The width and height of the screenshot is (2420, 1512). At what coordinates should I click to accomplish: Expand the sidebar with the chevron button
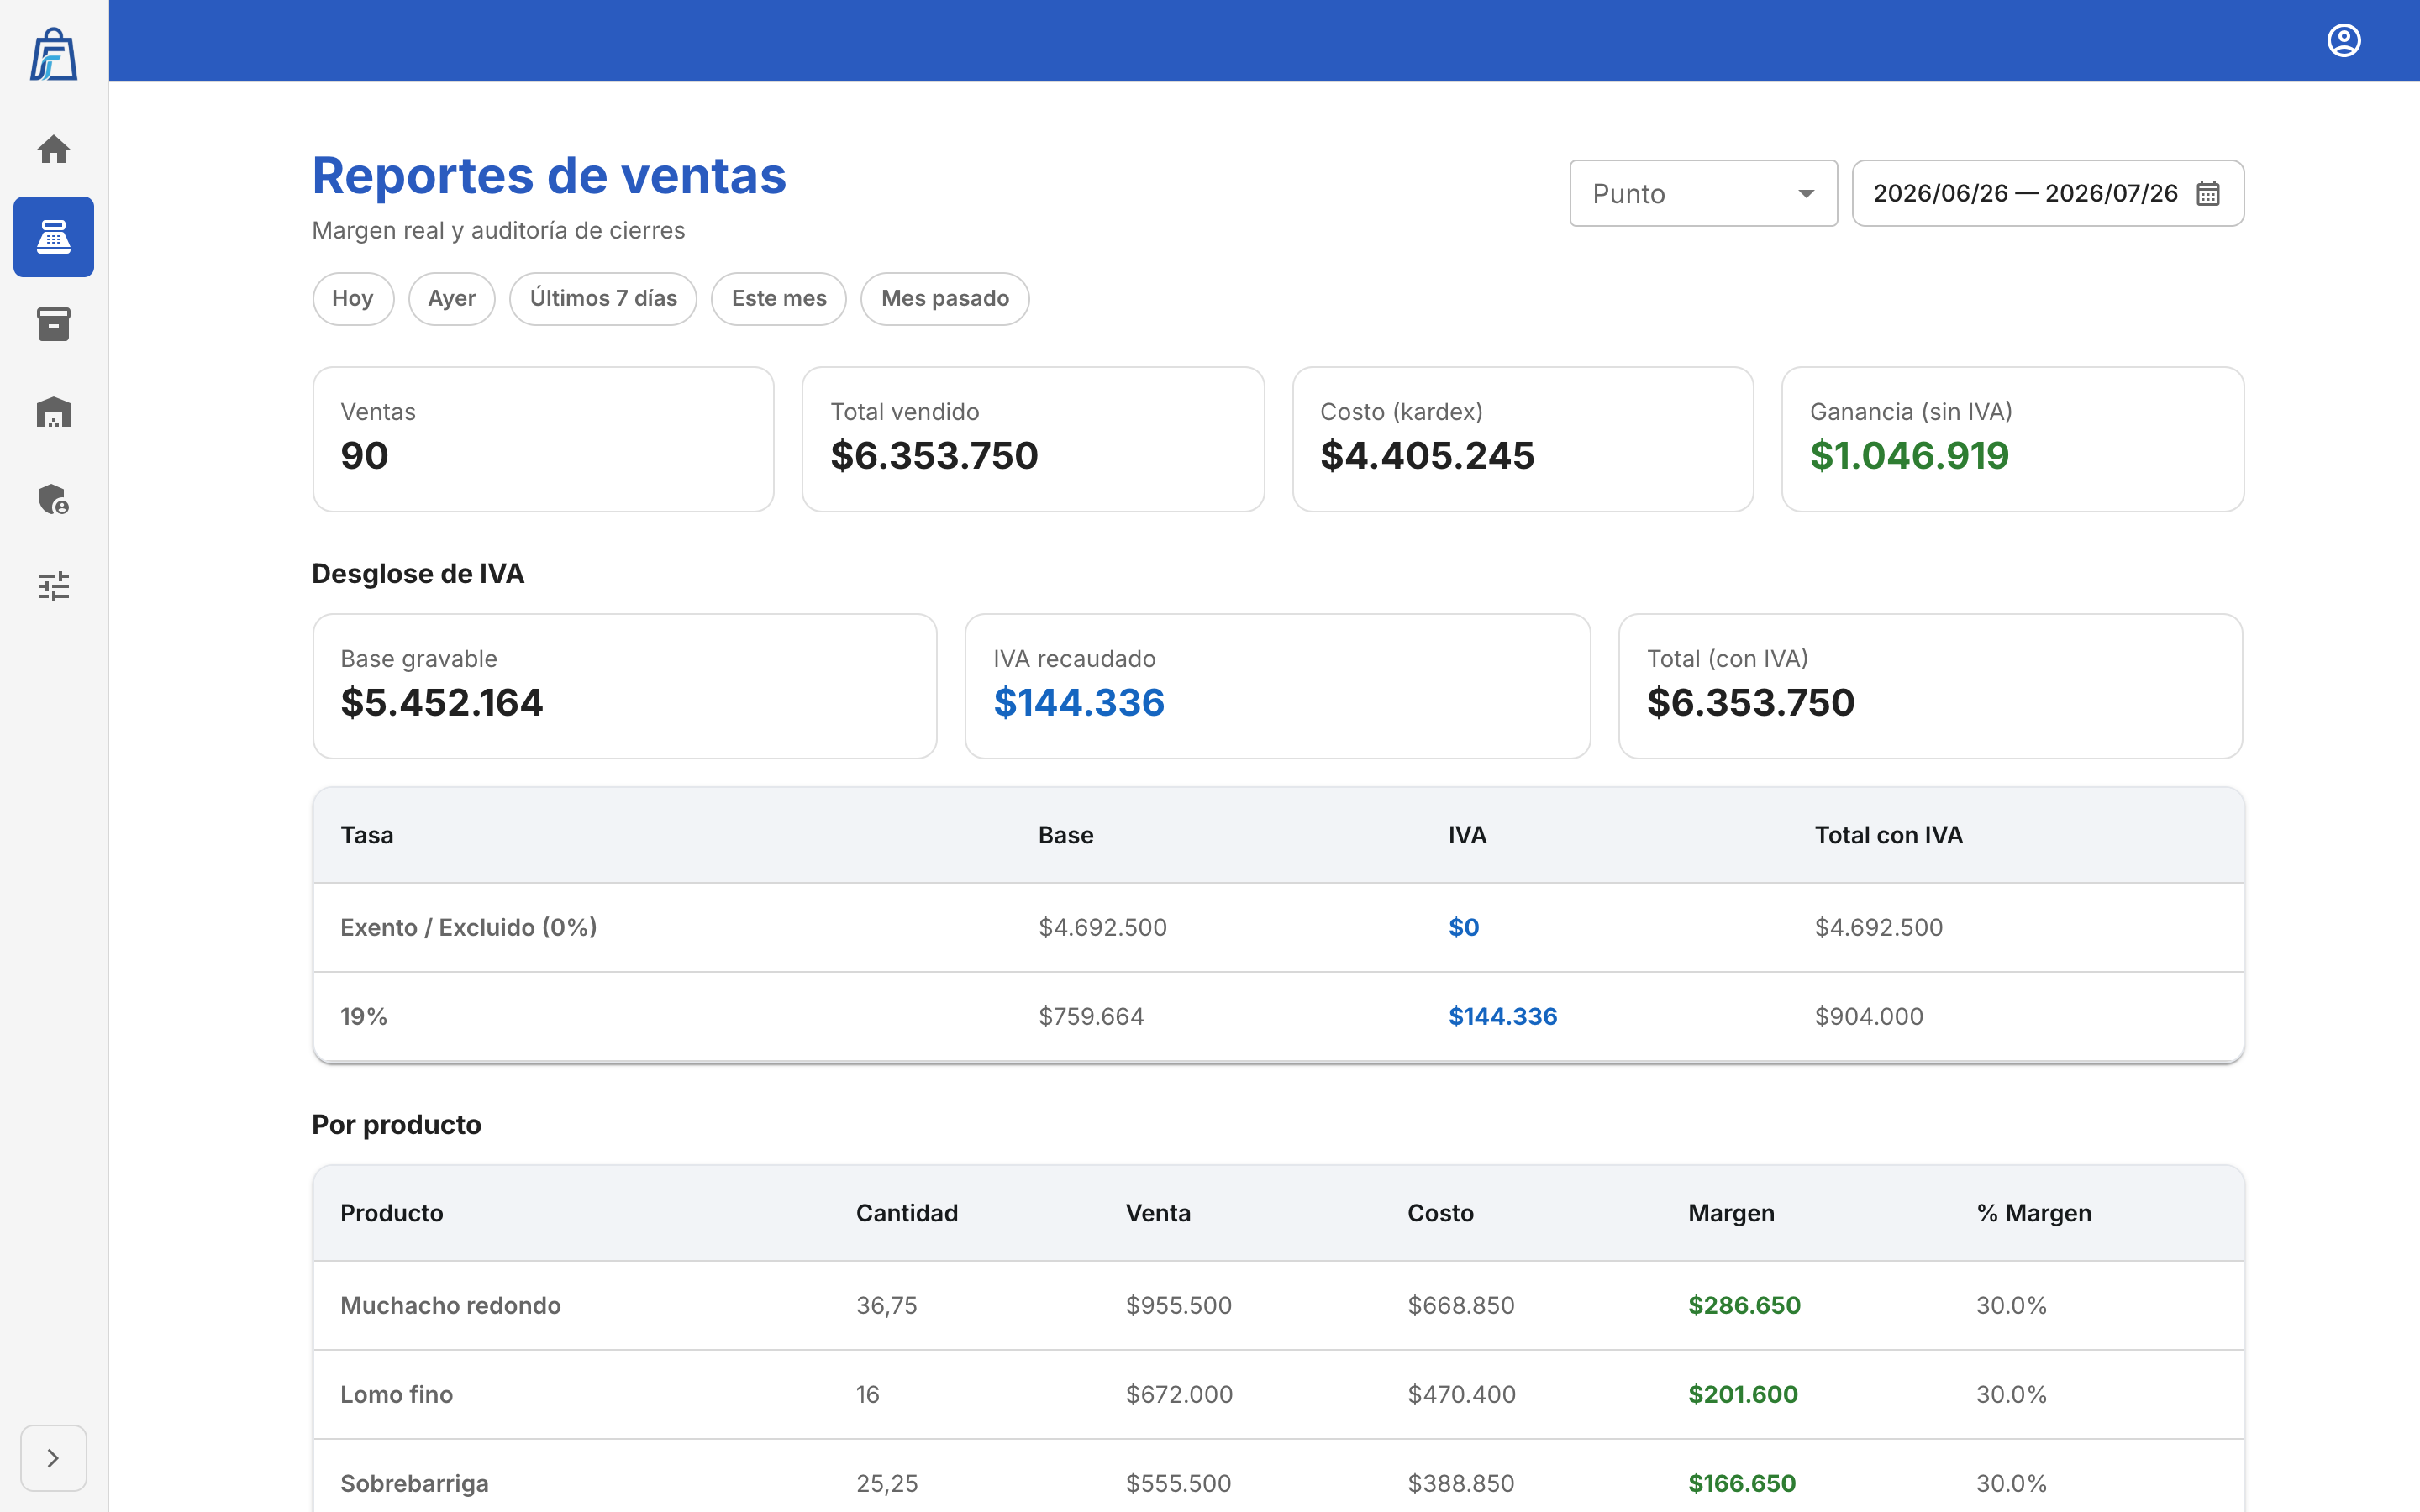point(54,1458)
